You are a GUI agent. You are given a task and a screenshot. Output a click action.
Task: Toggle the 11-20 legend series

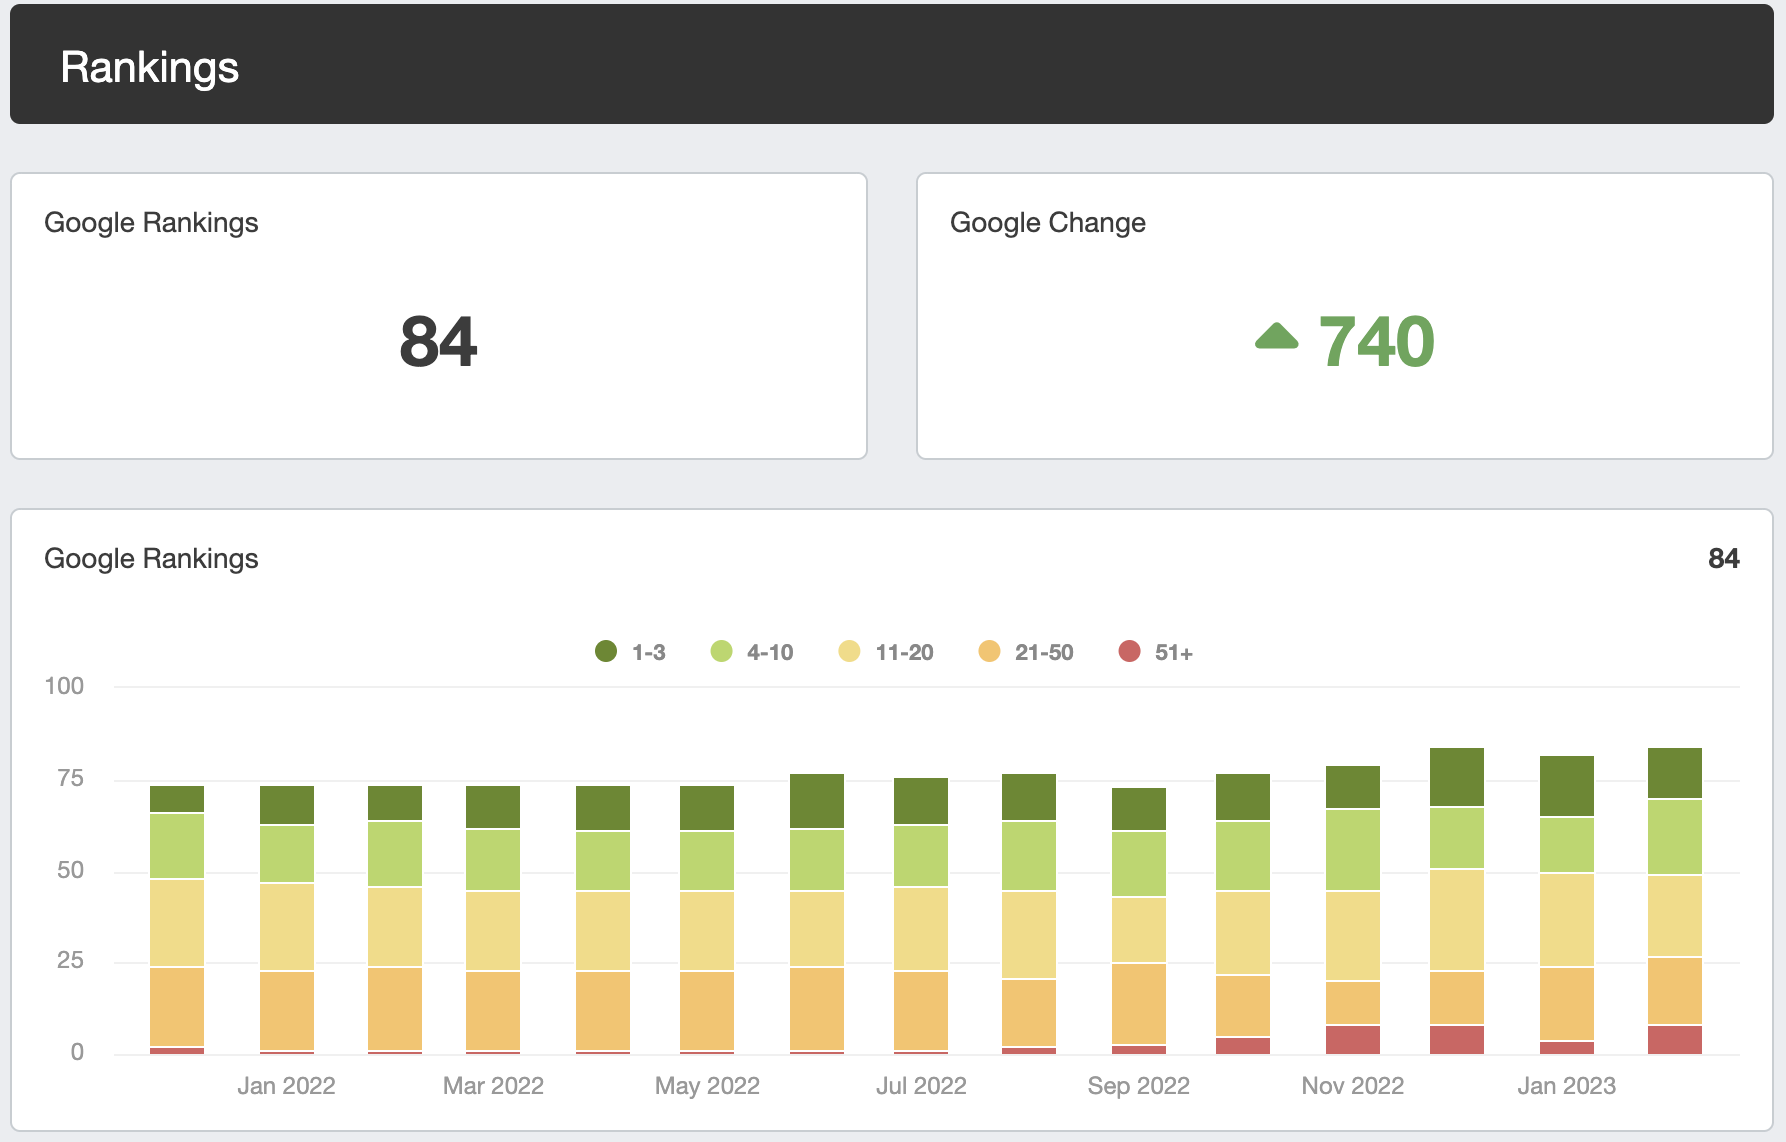[886, 652]
